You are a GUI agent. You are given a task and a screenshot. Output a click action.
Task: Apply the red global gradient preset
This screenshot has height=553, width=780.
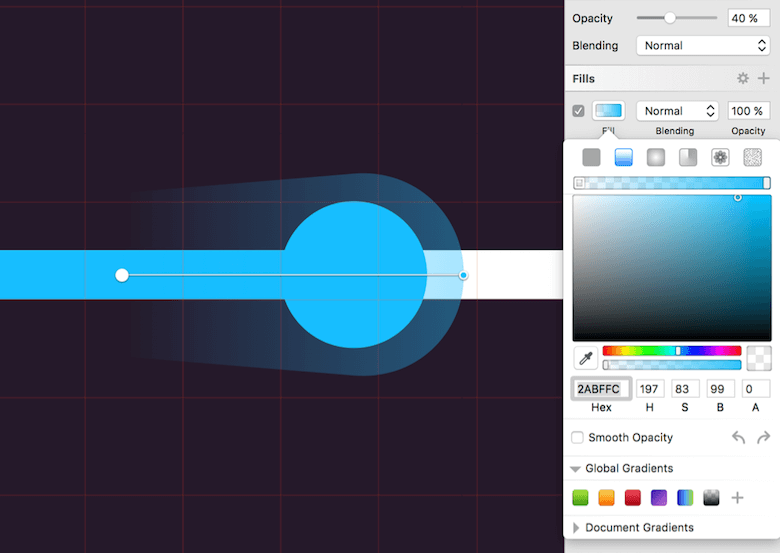(633, 498)
